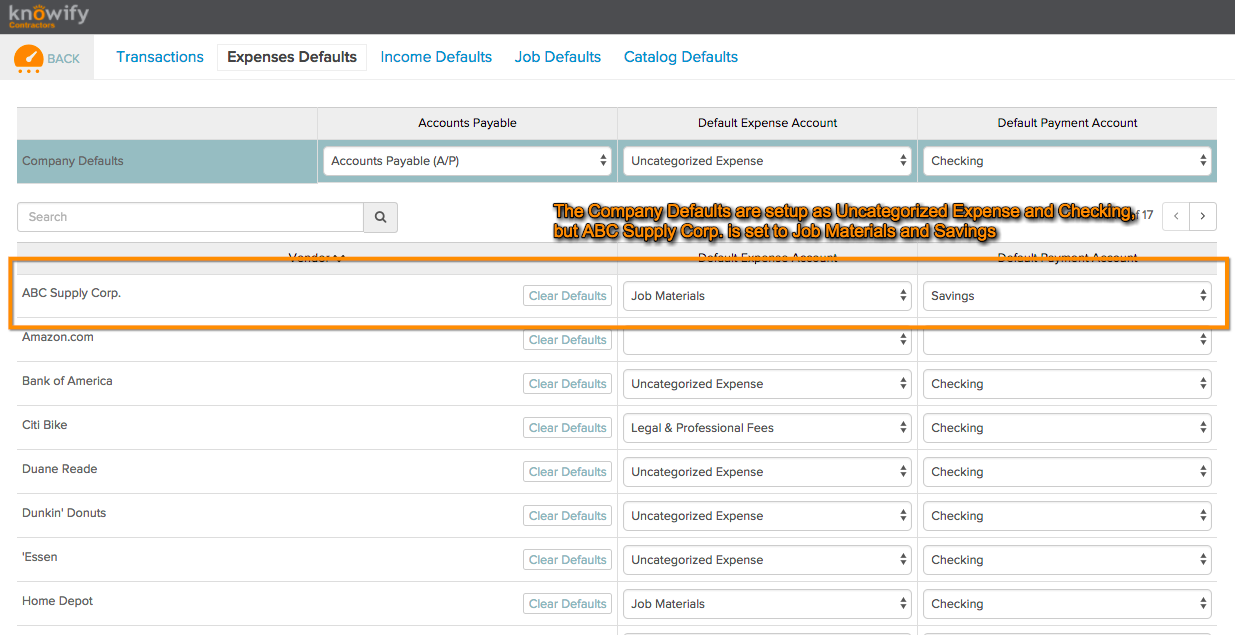The height and width of the screenshot is (635, 1235).
Task: Select the Bank of America vendor name
Action: pyautogui.click(x=67, y=381)
